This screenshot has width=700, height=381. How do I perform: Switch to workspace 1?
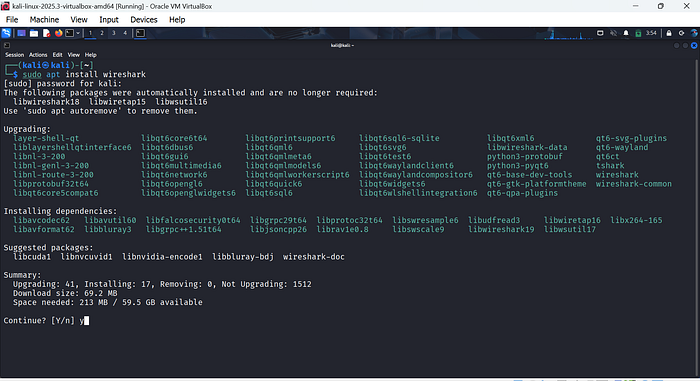click(x=90, y=33)
